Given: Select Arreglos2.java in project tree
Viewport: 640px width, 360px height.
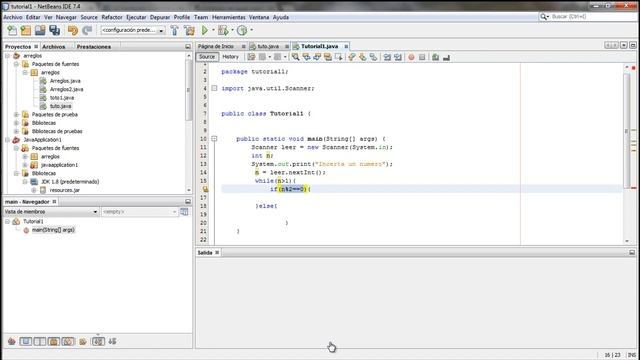Looking at the screenshot, I should click(x=66, y=89).
